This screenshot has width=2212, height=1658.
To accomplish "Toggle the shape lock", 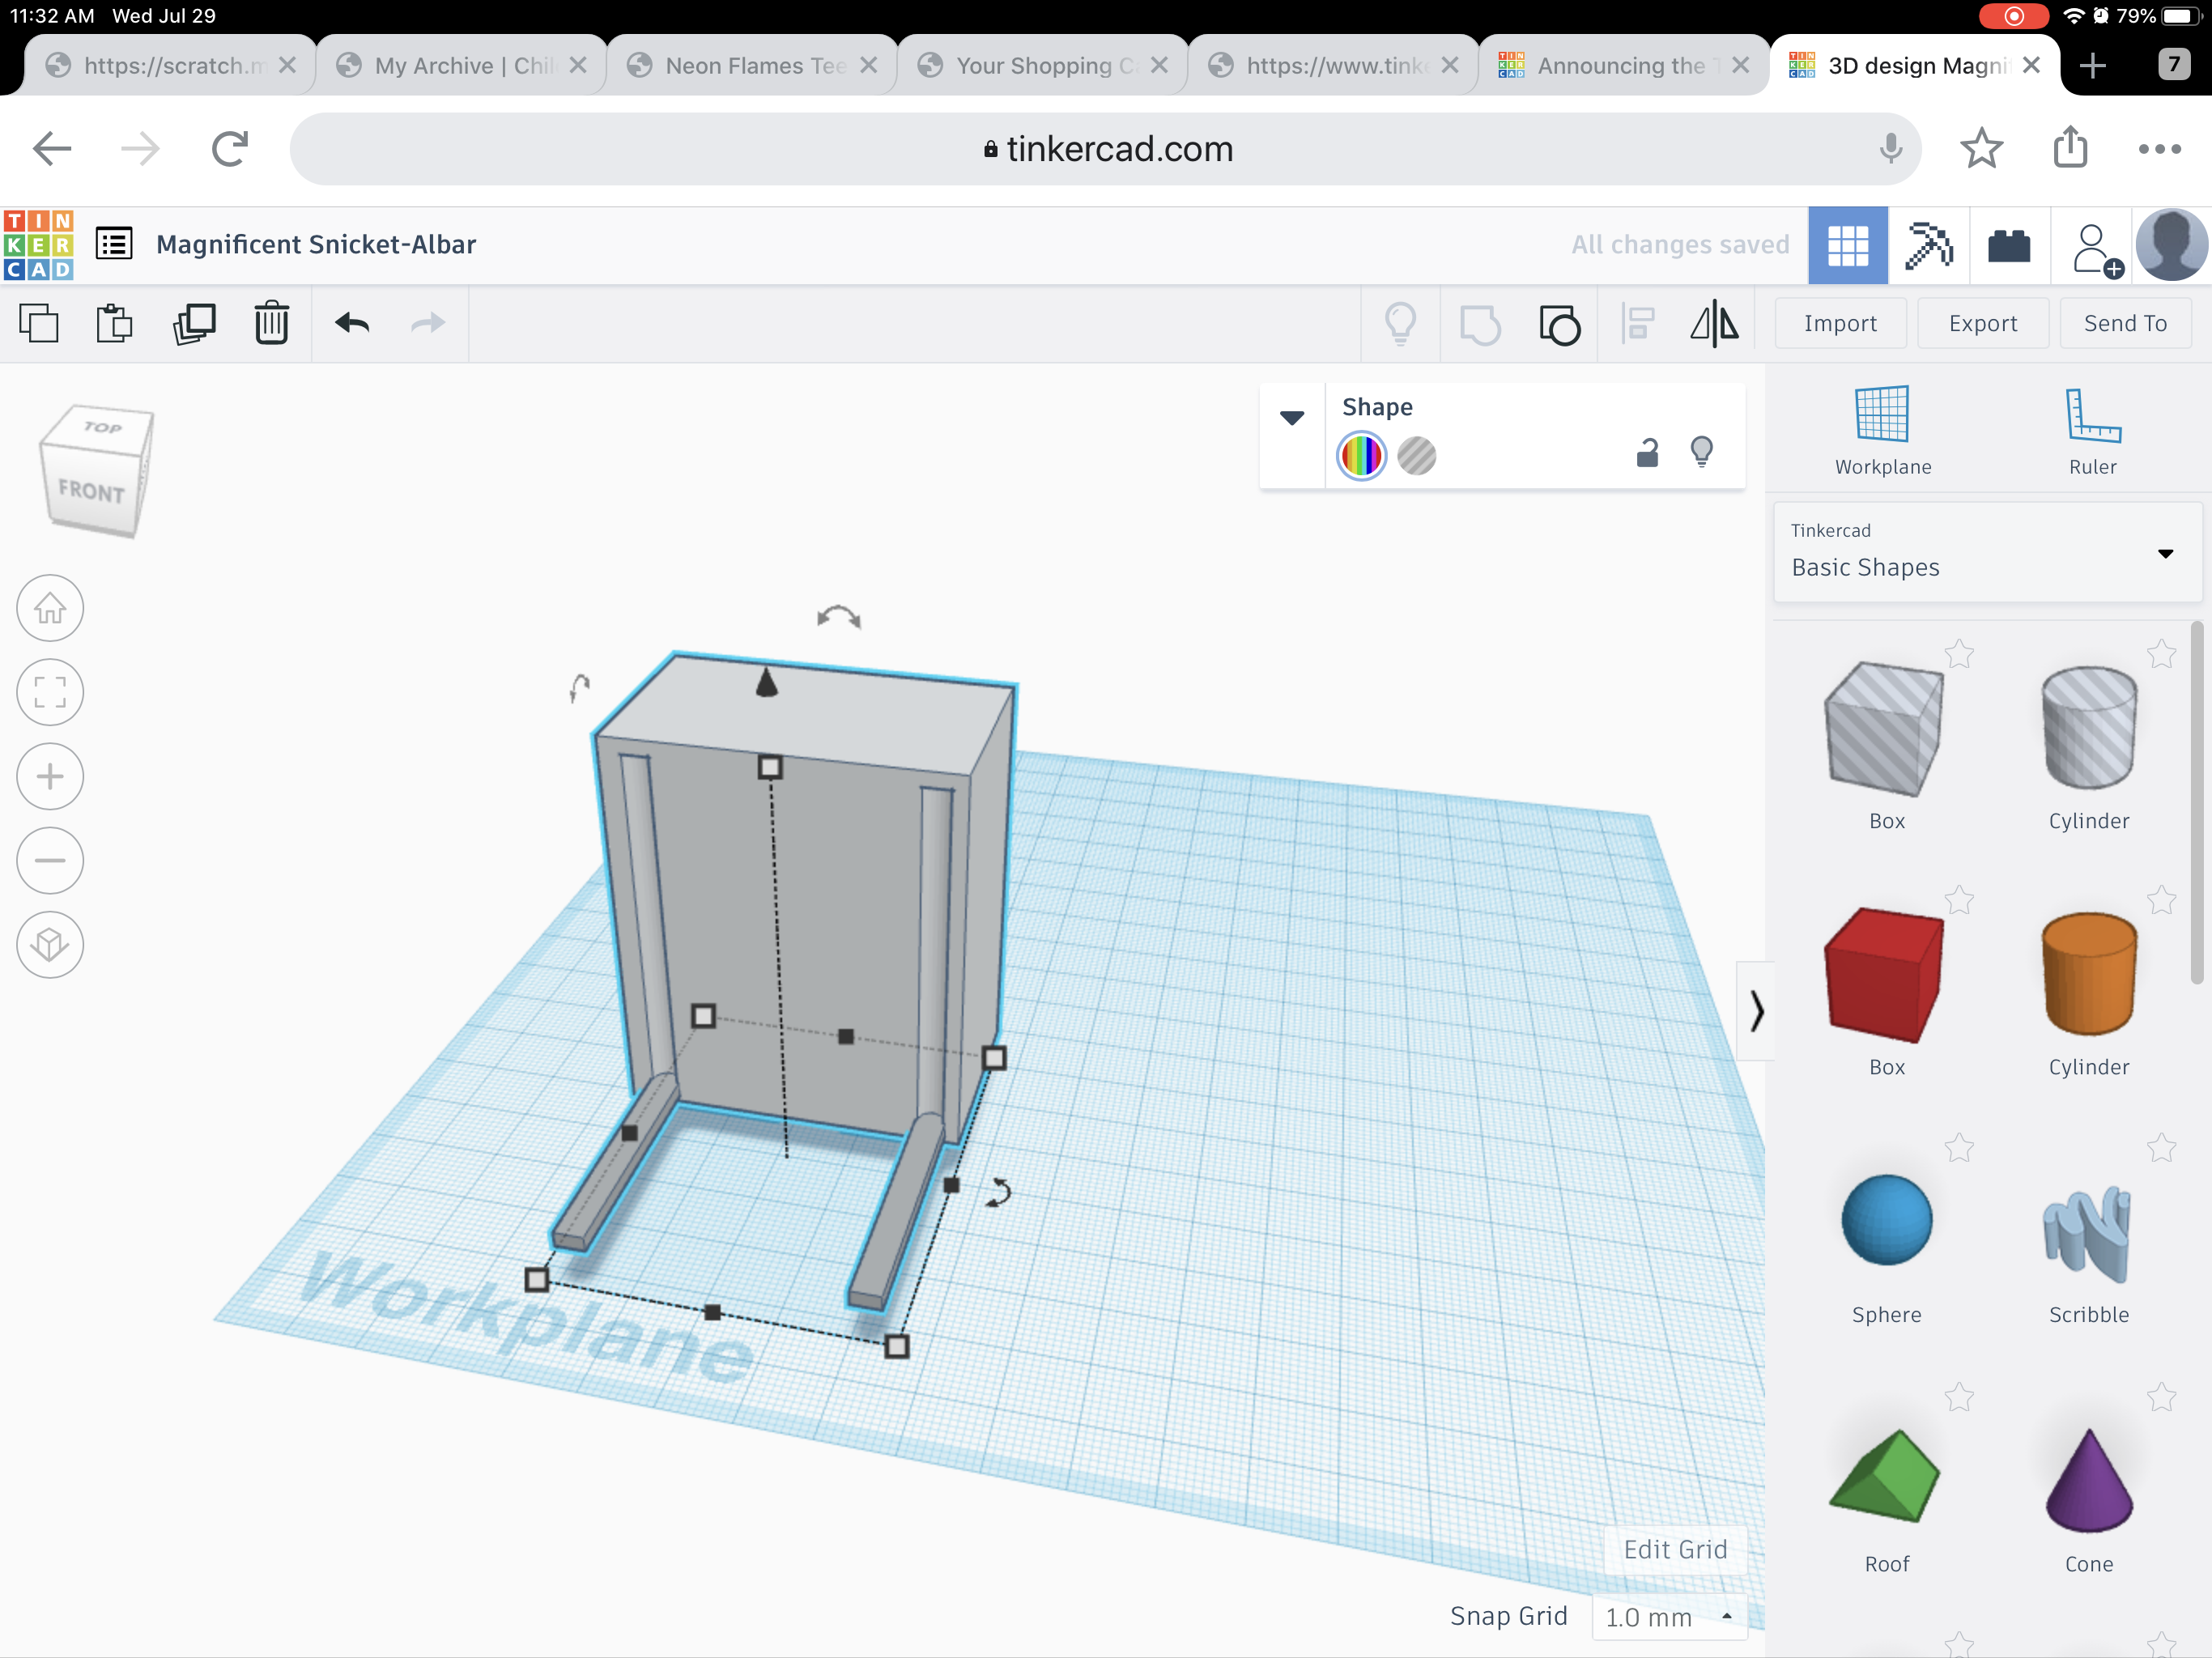I will coord(1647,454).
